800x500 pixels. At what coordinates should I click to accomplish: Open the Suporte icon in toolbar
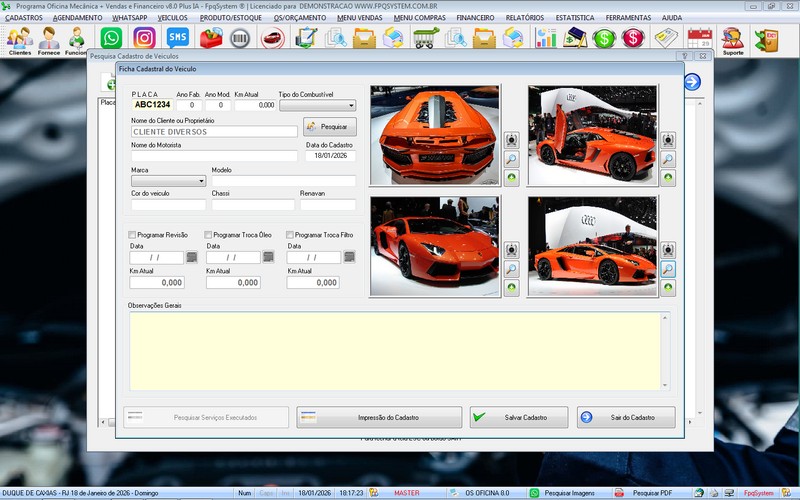(732, 40)
